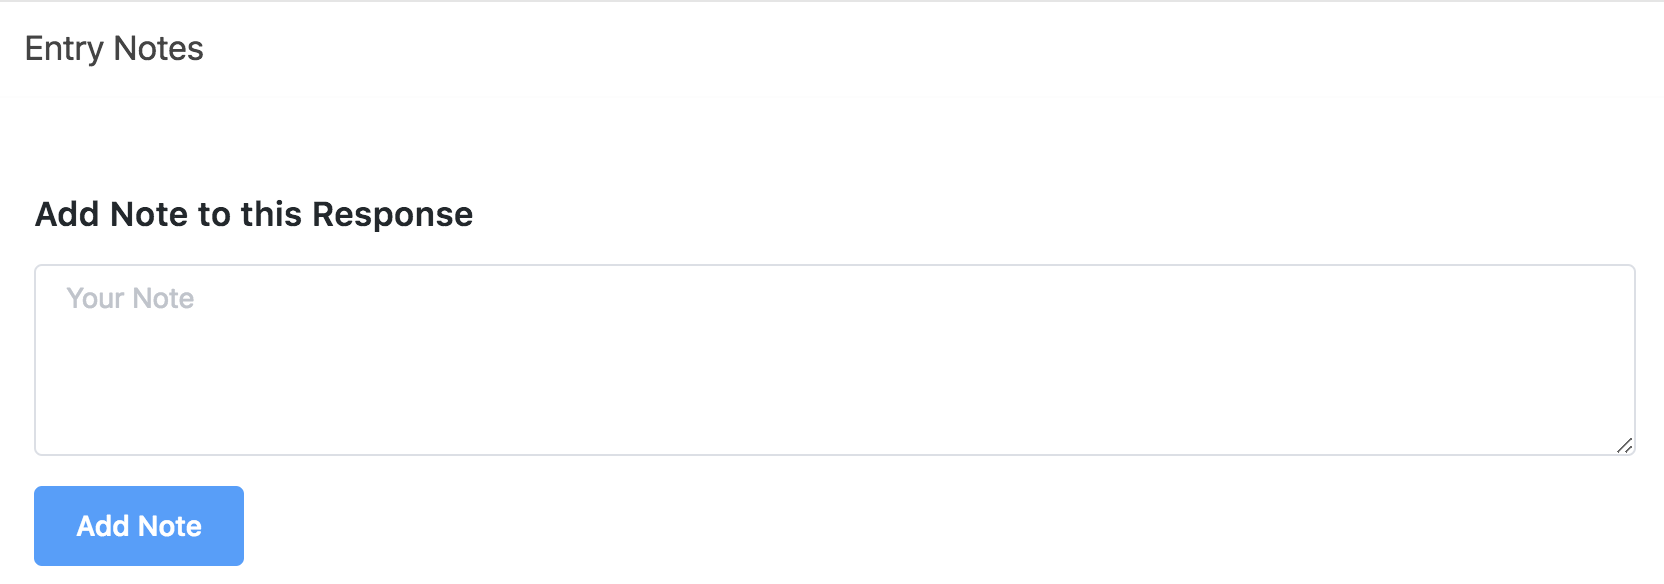The width and height of the screenshot is (1664, 584).
Task: Click the word Entry in the section title
Action: (64, 49)
